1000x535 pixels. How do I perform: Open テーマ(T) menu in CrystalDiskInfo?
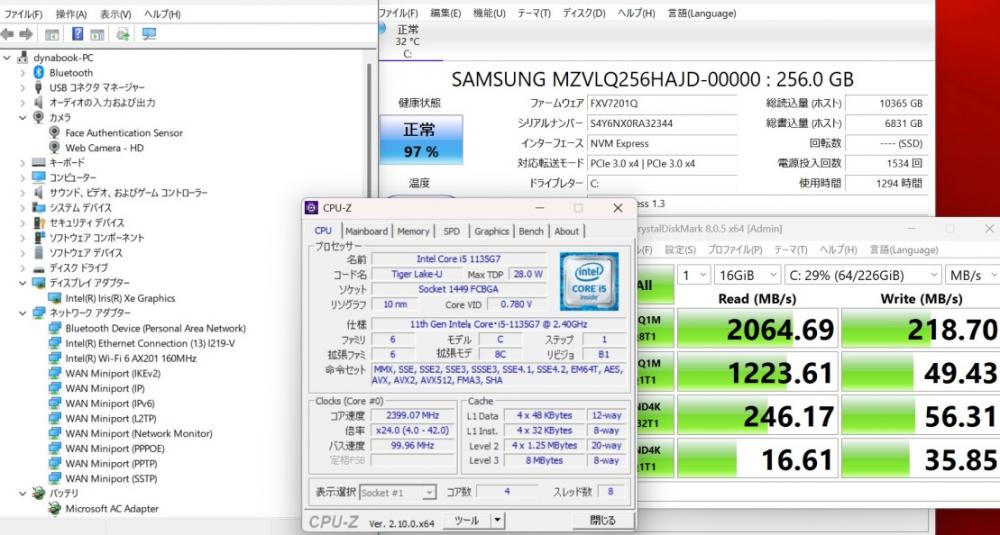point(534,13)
